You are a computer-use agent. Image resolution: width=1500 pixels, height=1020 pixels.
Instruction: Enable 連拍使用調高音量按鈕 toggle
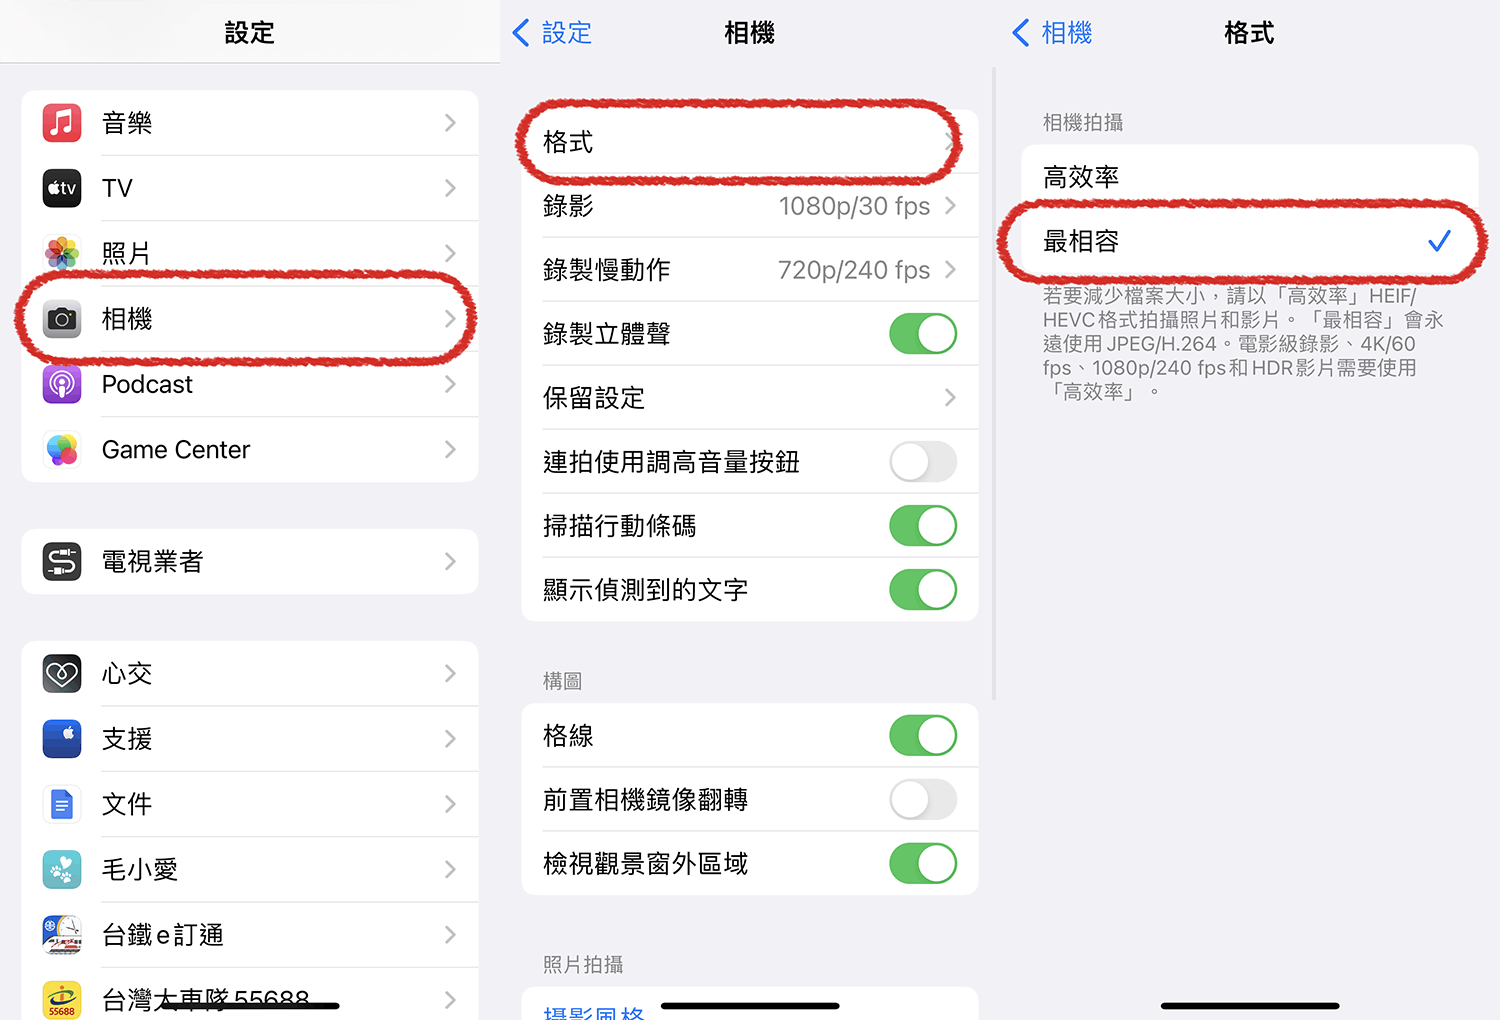click(x=923, y=462)
